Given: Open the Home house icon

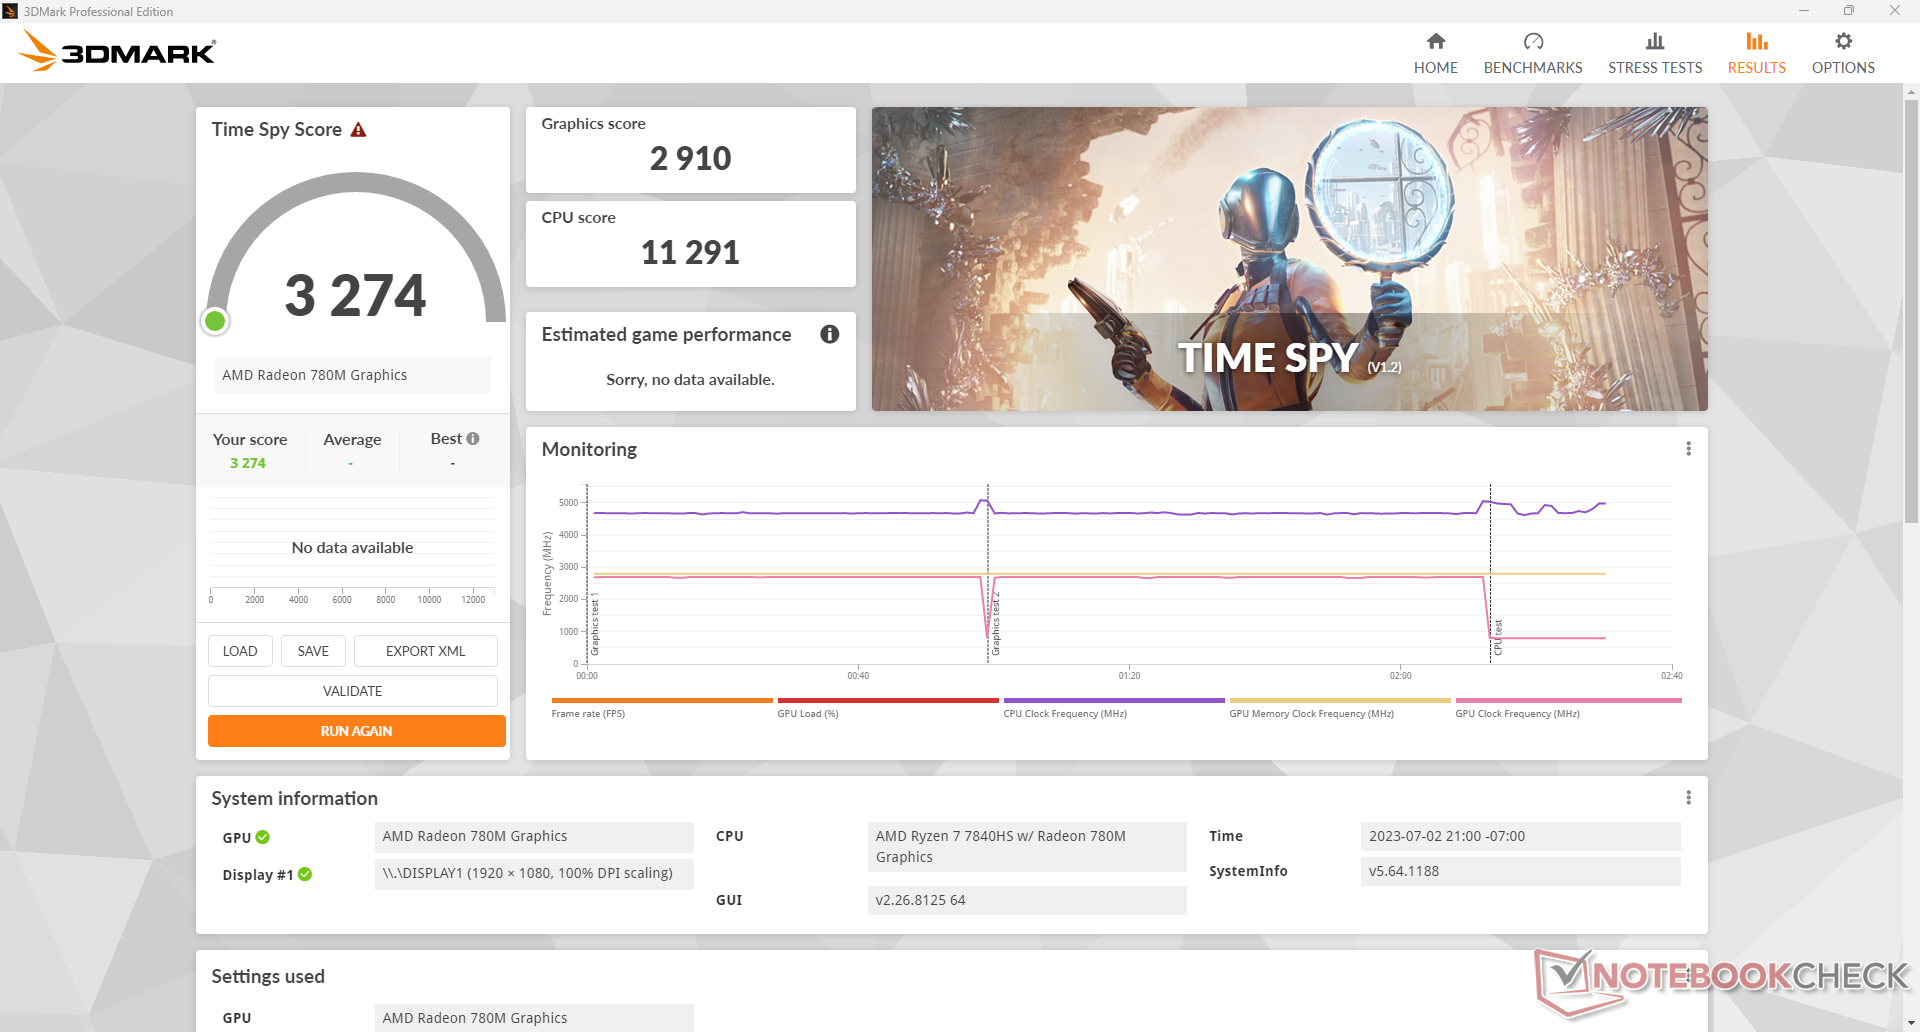Looking at the screenshot, I should [1435, 41].
